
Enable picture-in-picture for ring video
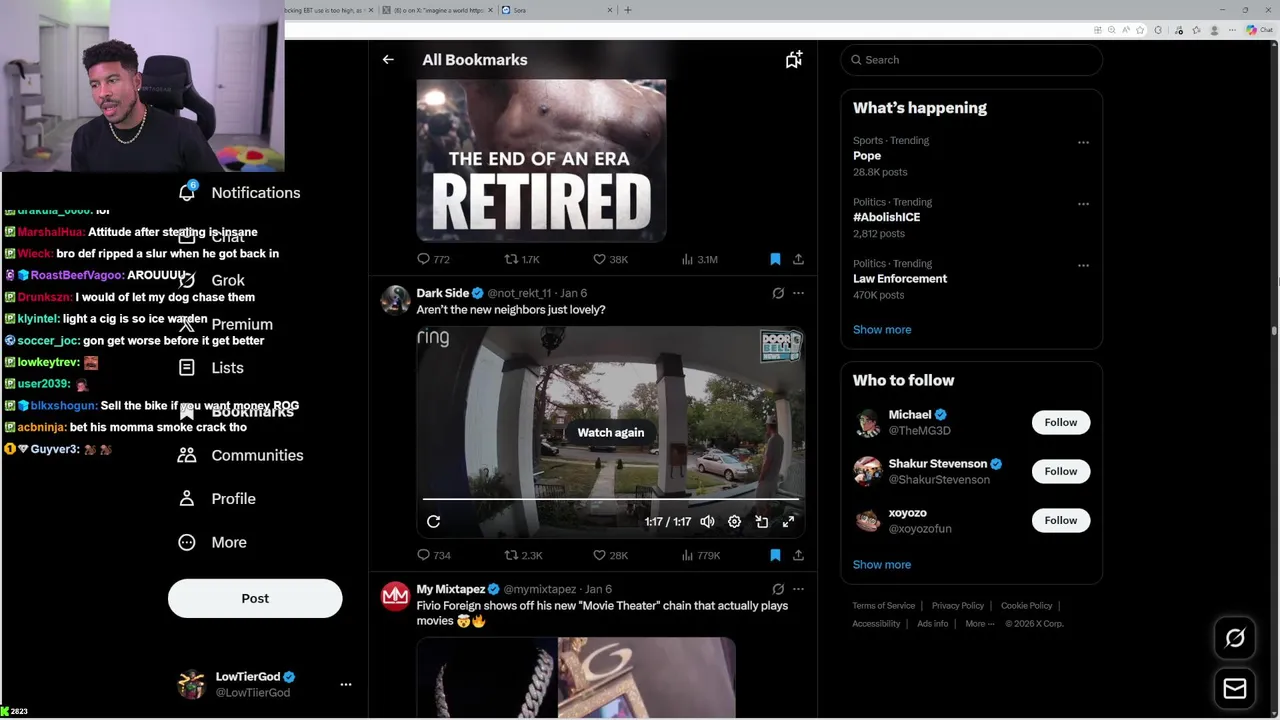coord(761,521)
